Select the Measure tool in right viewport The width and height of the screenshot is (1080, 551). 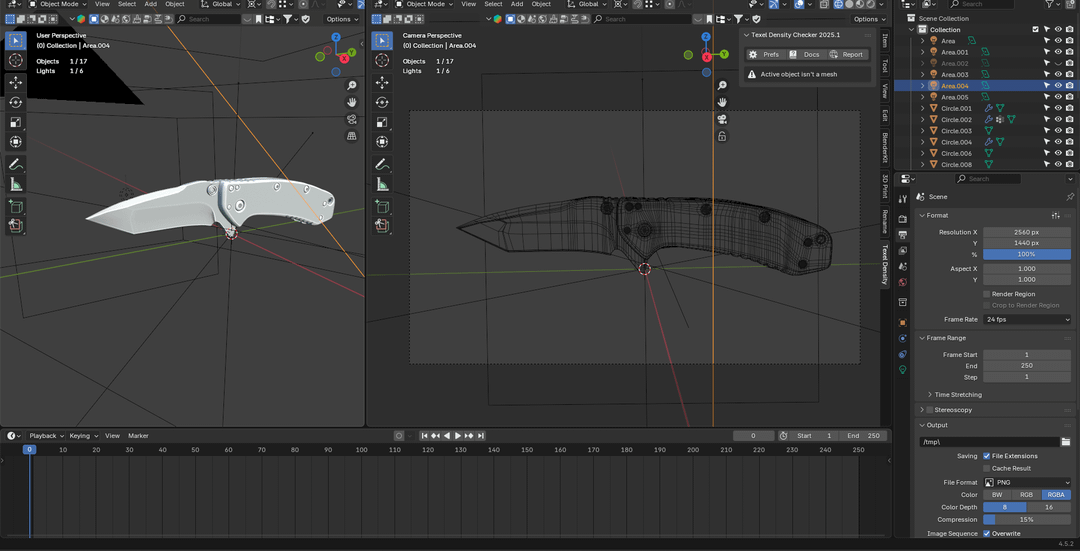pyautogui.click(x=382, y=185)
